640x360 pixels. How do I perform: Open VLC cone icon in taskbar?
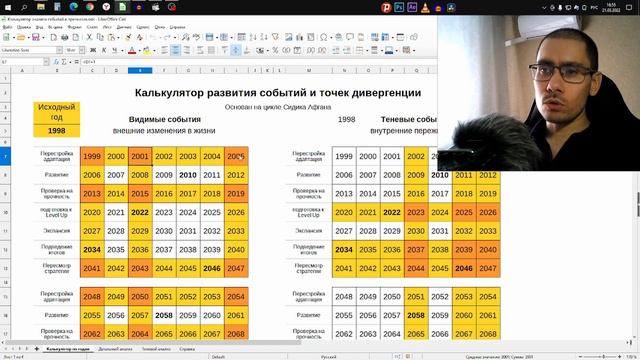425,7
